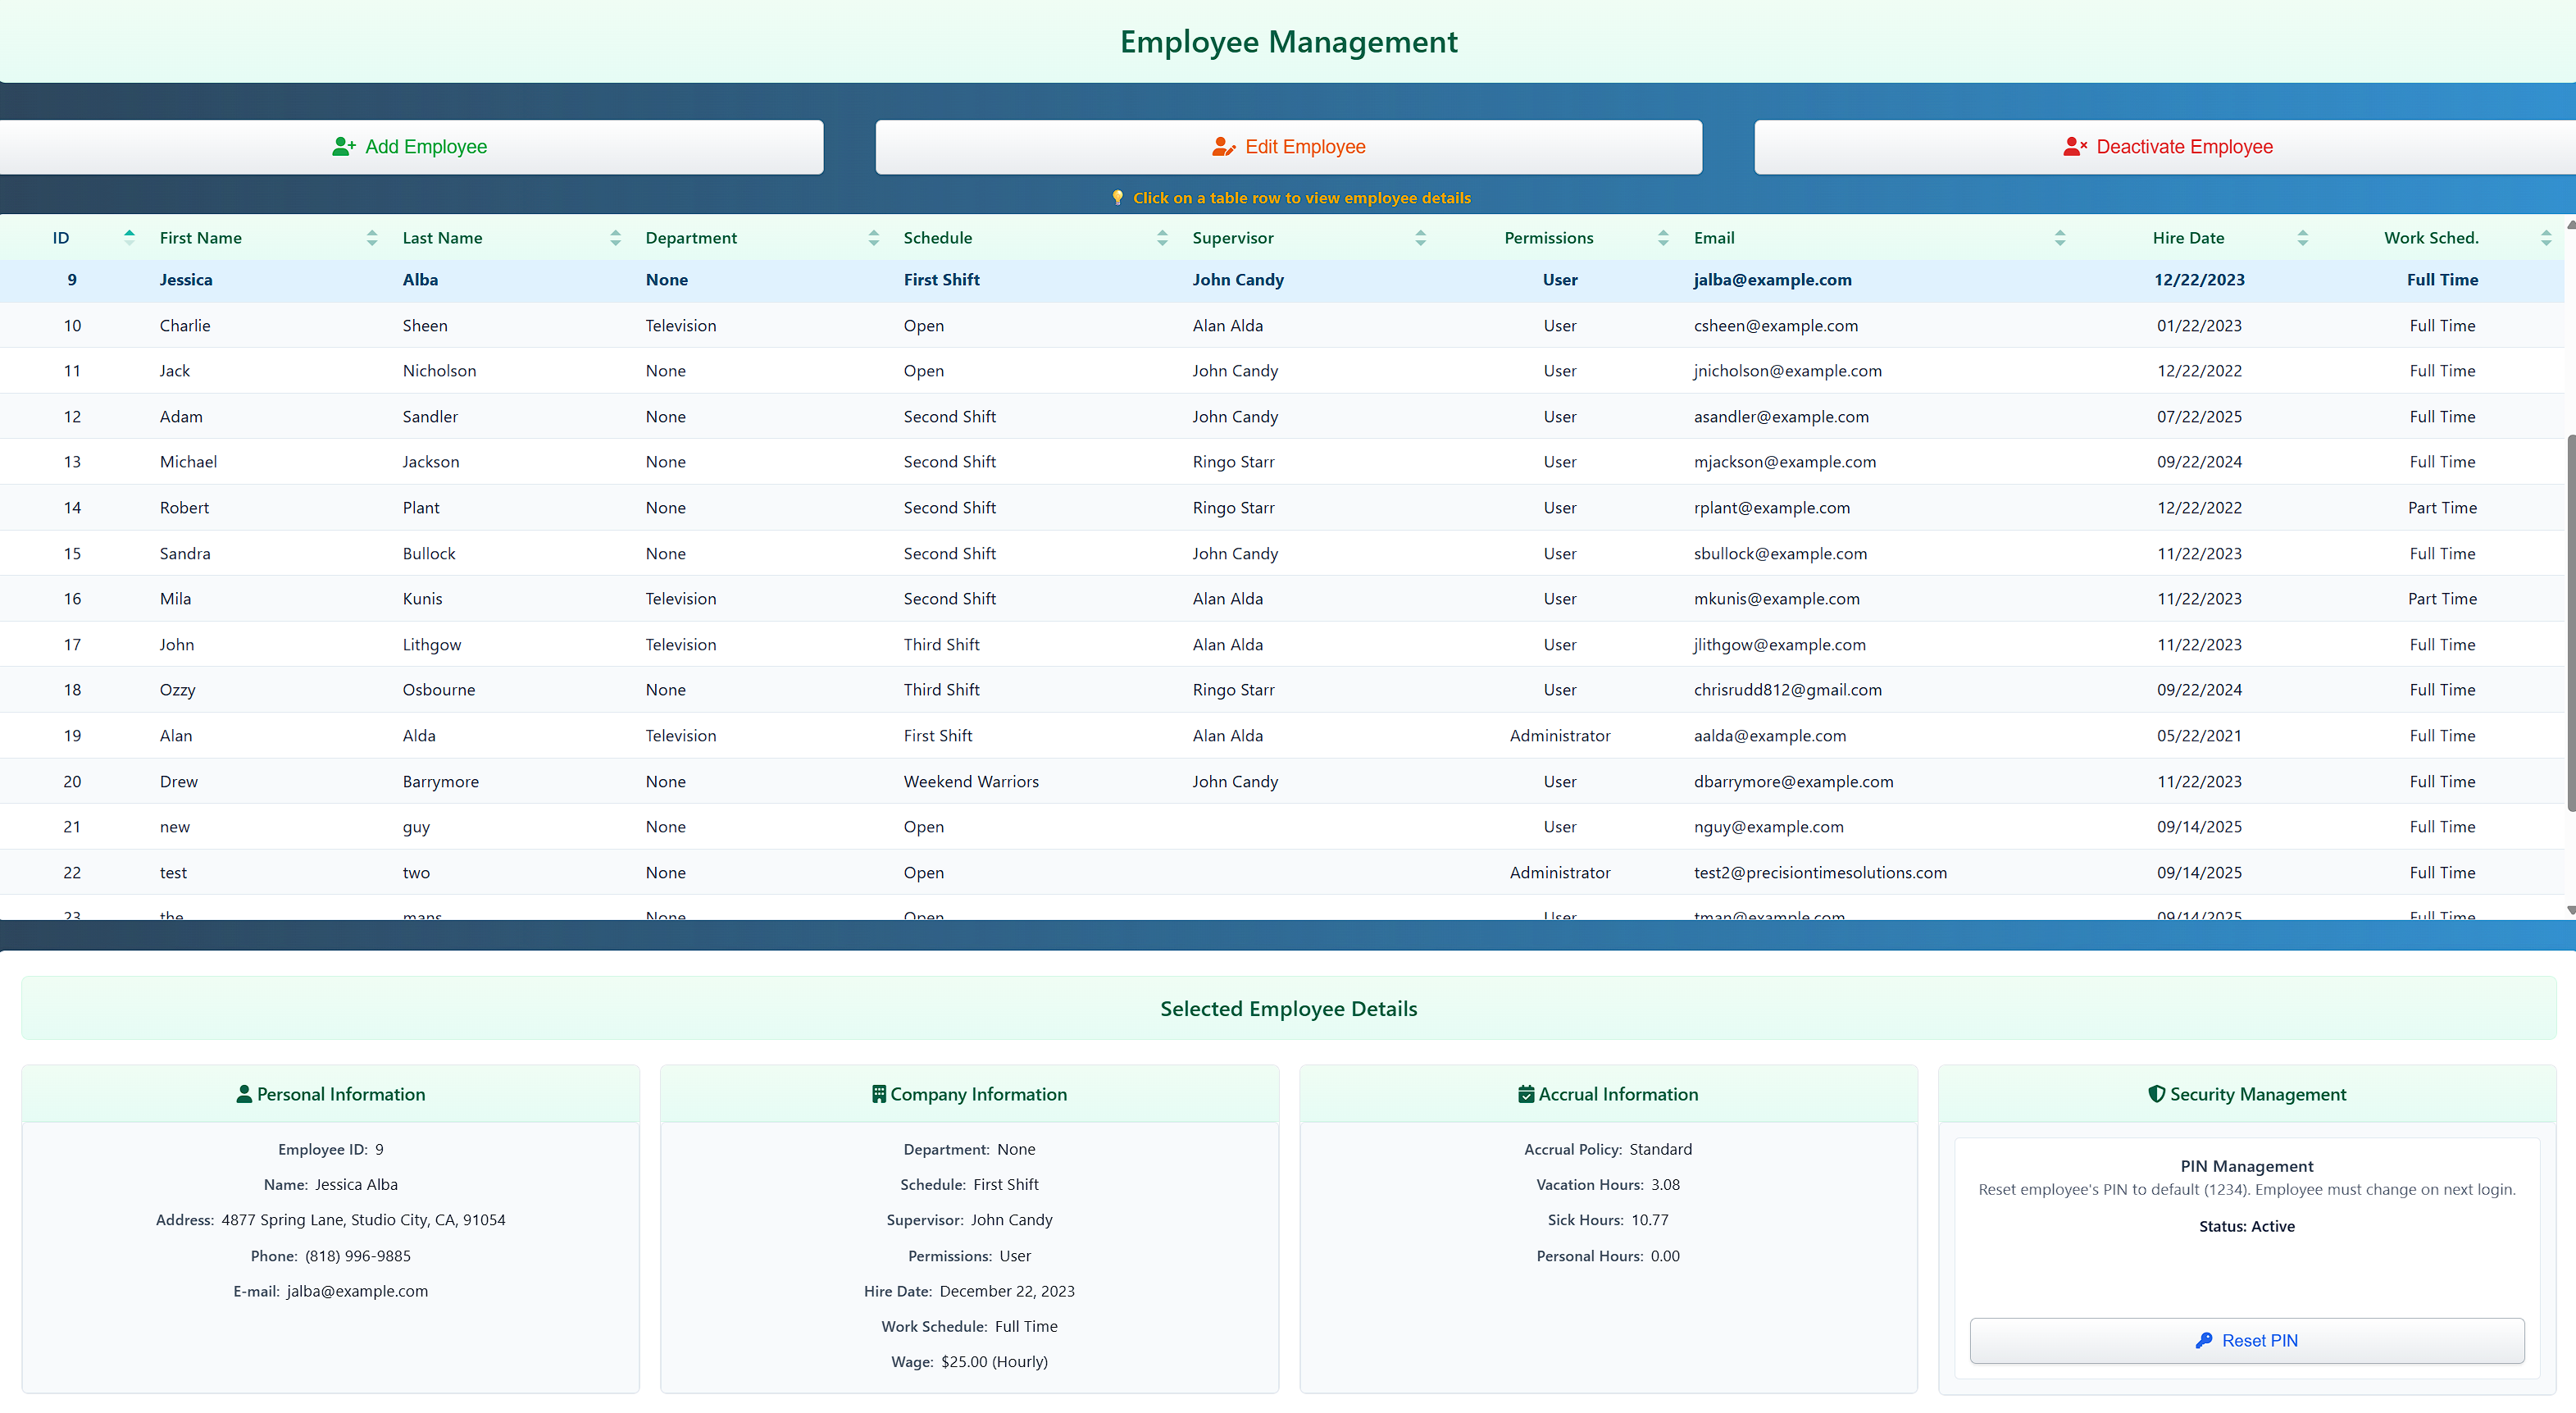Image resolution: width=2576 pixels, height=1413 pixels.
Task: Expand the Schedule column sort control
Action: (x=1162, y=237)
